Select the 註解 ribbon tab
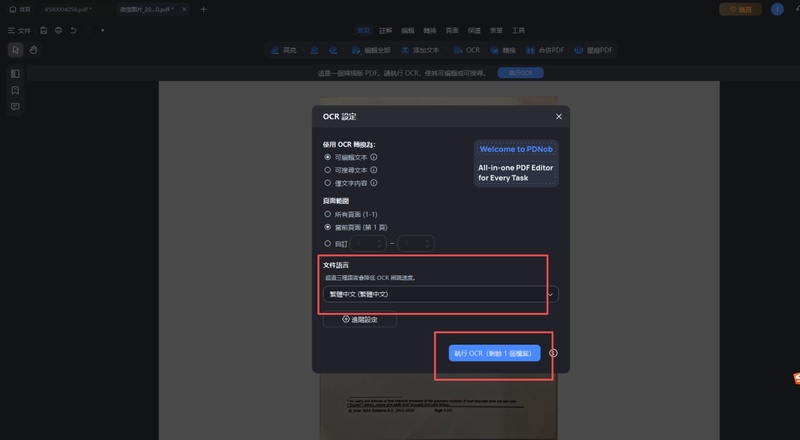800x440 pixels. point(386,31)
